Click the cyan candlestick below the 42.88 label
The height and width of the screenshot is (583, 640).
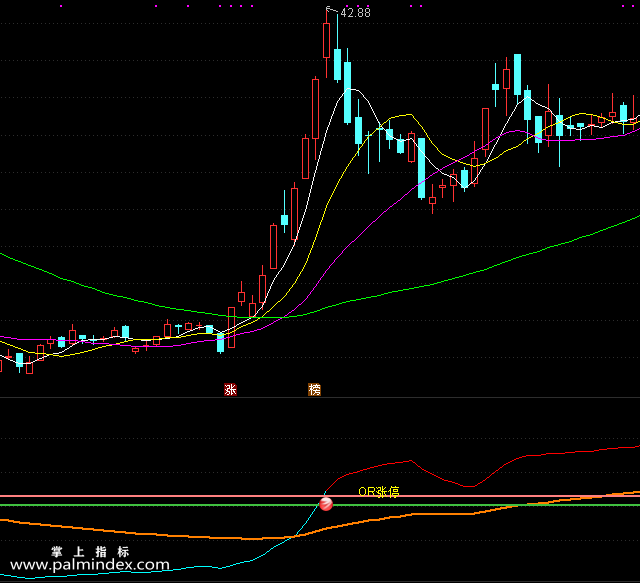pos(338,65)
